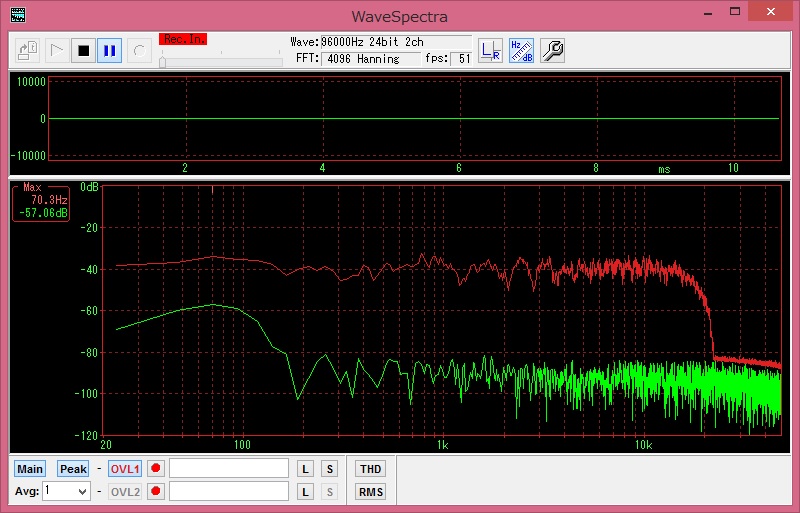This screenshot has width=800, height=513.
Task: Start playback with the Play button
Action: point(57,51)
